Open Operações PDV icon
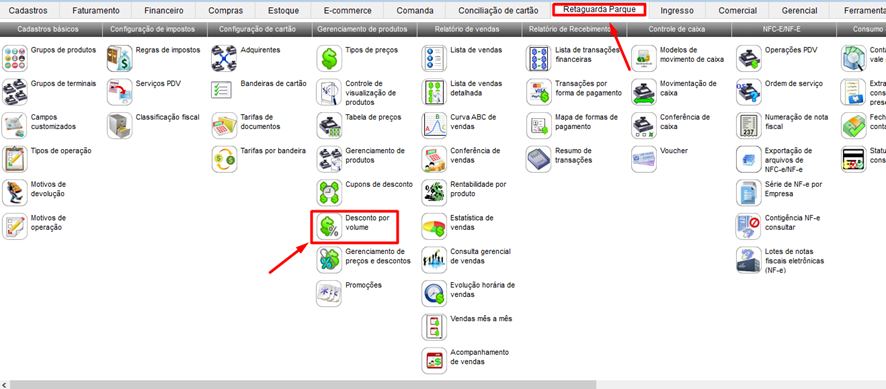This screenshot has height=389, width=886. click(x=748, y=59)
